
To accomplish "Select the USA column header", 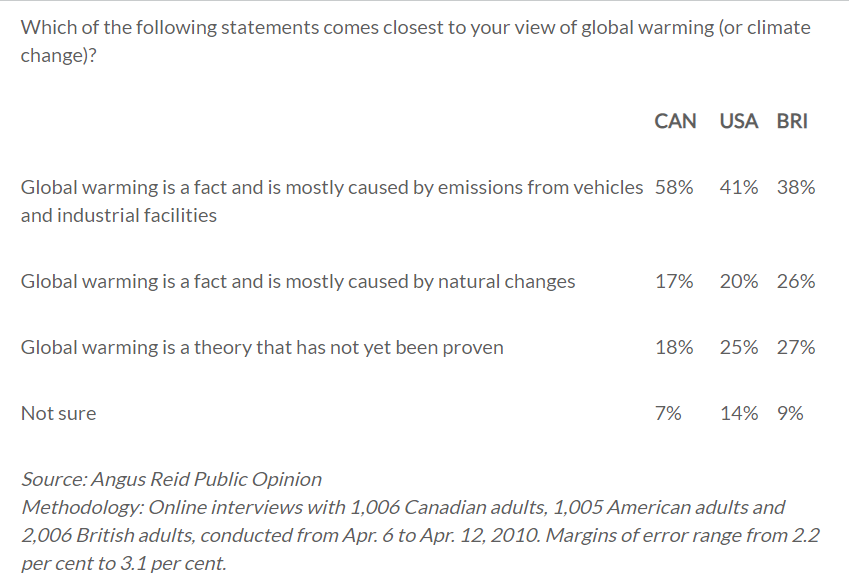I will coord(738,121).
